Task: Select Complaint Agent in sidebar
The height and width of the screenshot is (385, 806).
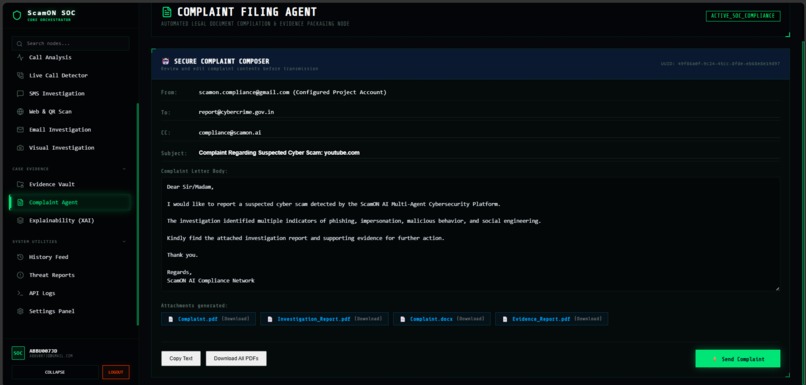Action: click(69, 203)
